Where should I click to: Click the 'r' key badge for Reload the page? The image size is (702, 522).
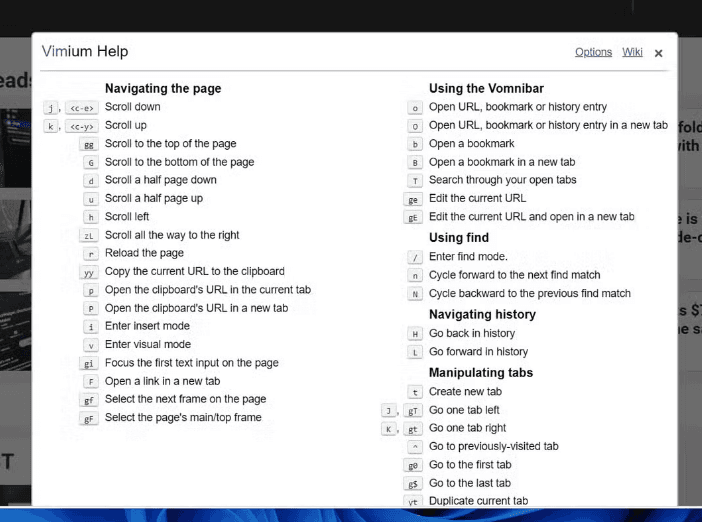[x=91, y=254]
